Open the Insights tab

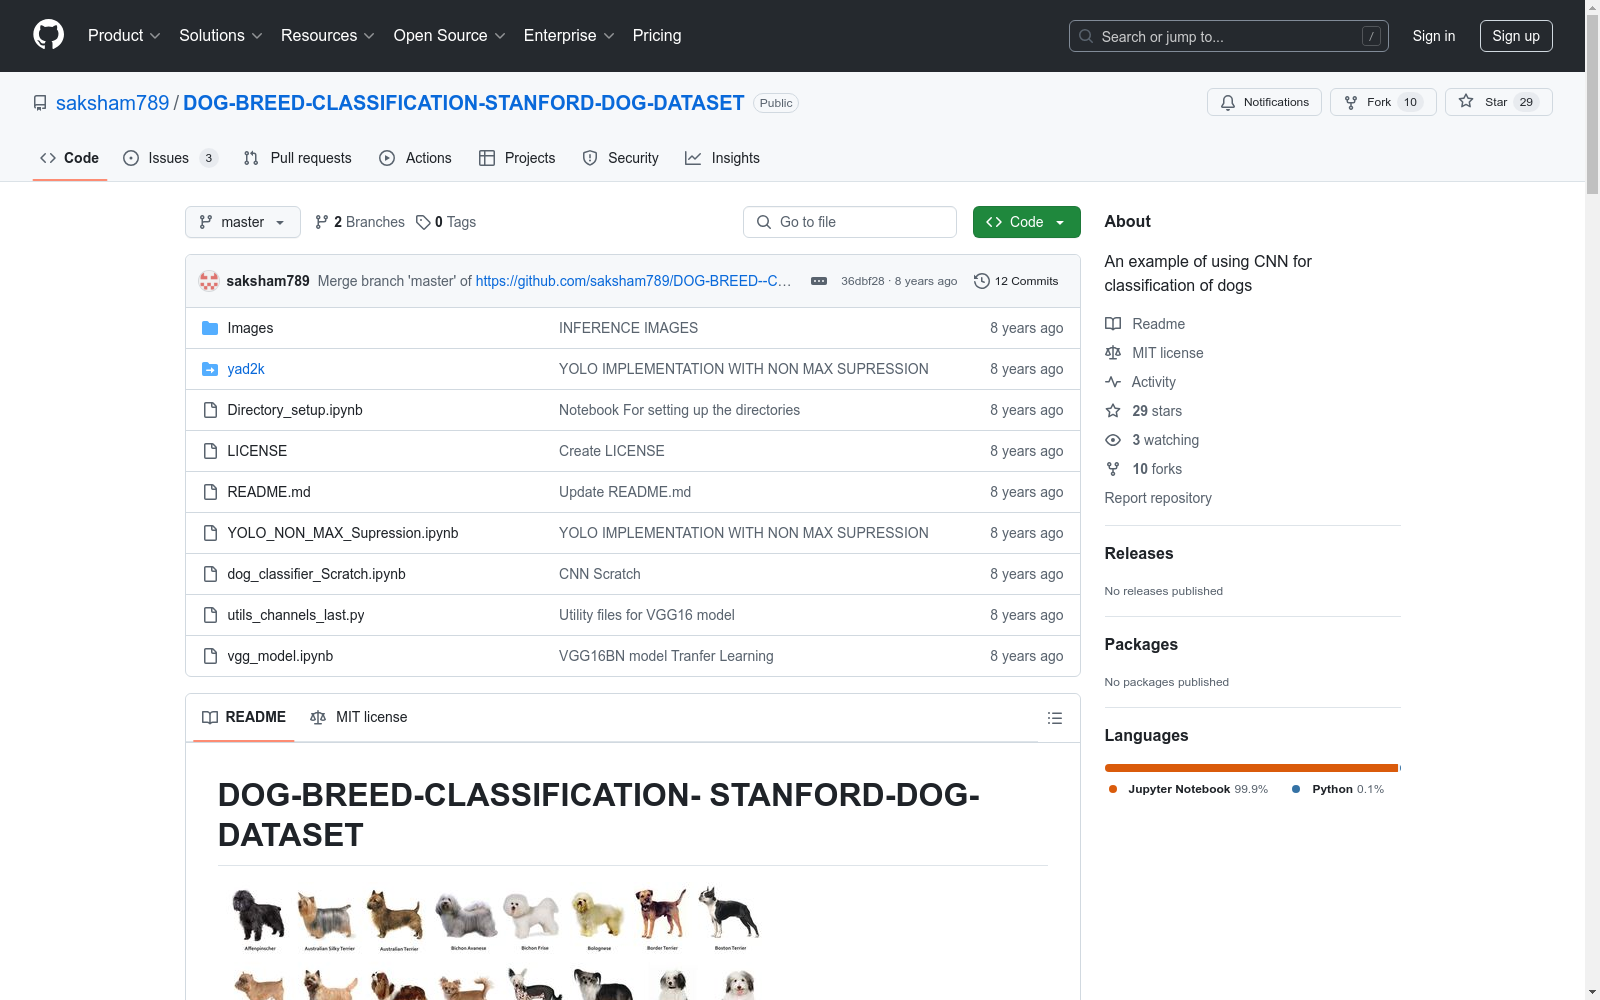tap(722, 157)
